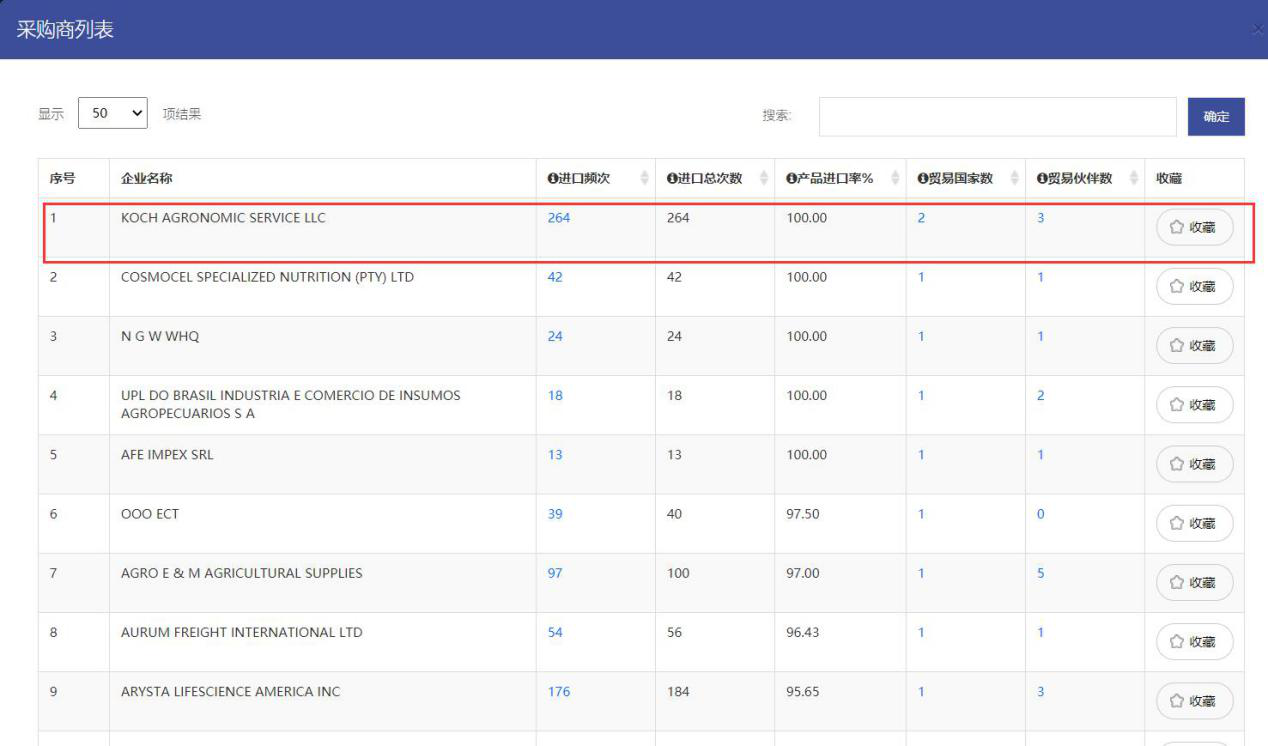
Task: Sort table by 贸易伙伴数 sort arrows
Action: pos(1133,179)
